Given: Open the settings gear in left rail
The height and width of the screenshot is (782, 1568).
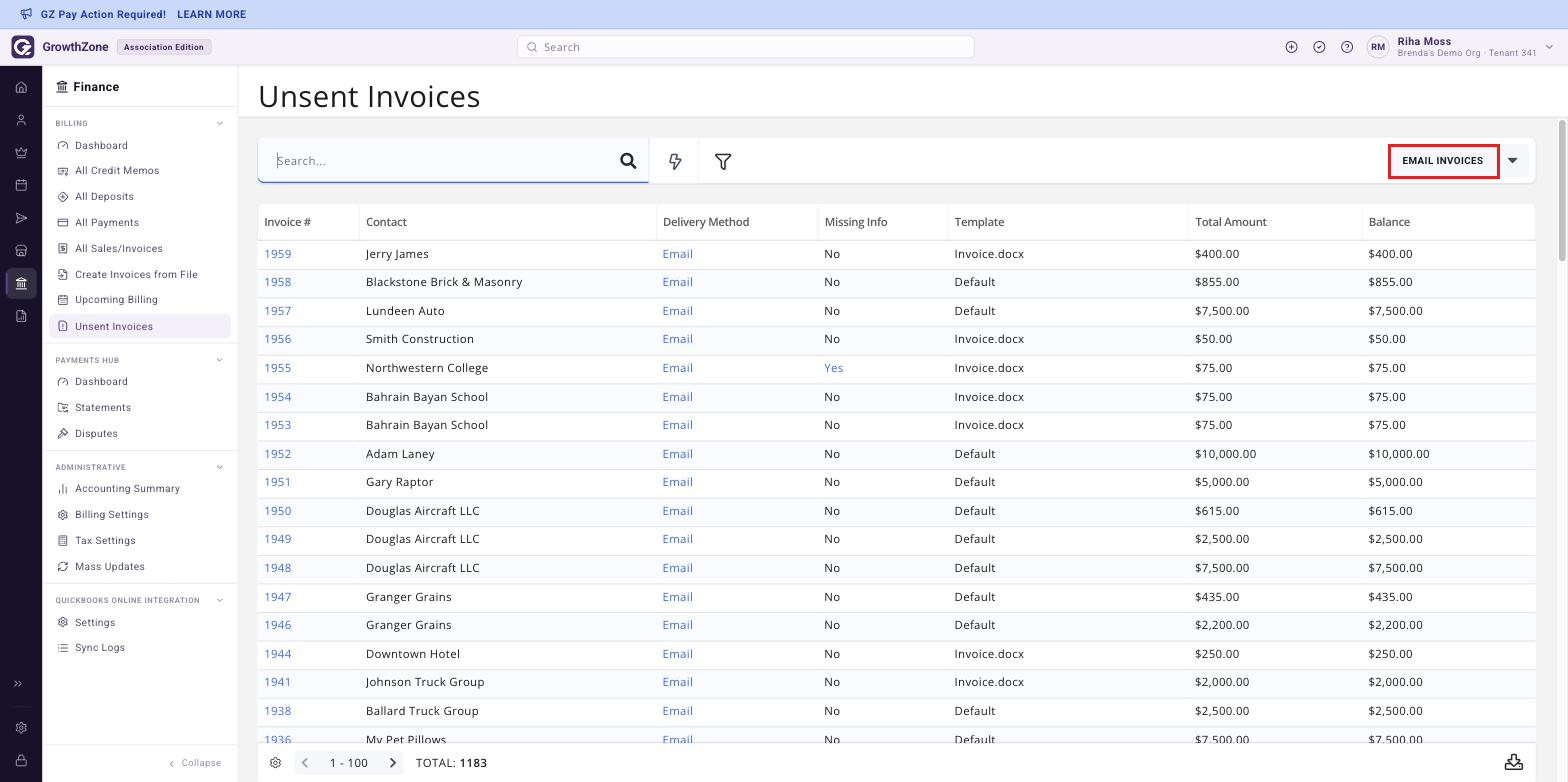Looking at the screenshot, I should click(21, 728).
